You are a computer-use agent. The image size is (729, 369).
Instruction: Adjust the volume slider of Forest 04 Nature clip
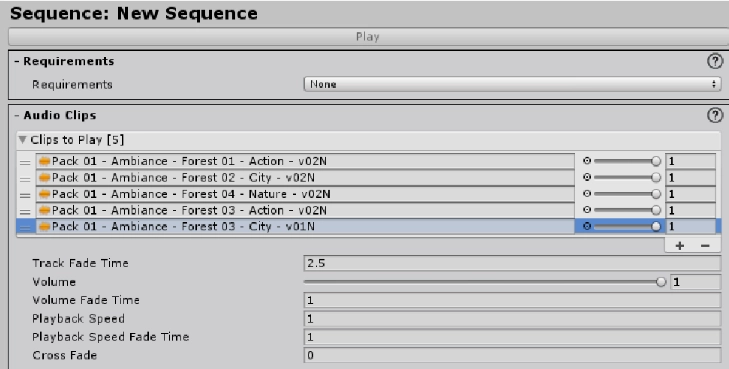pos(627,194)
